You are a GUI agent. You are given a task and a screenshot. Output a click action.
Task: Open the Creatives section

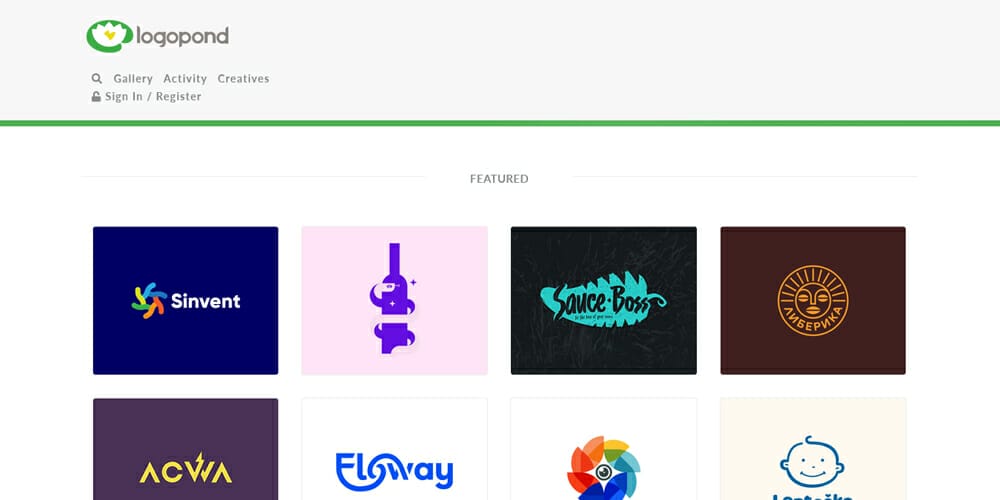tap(243, 78)
